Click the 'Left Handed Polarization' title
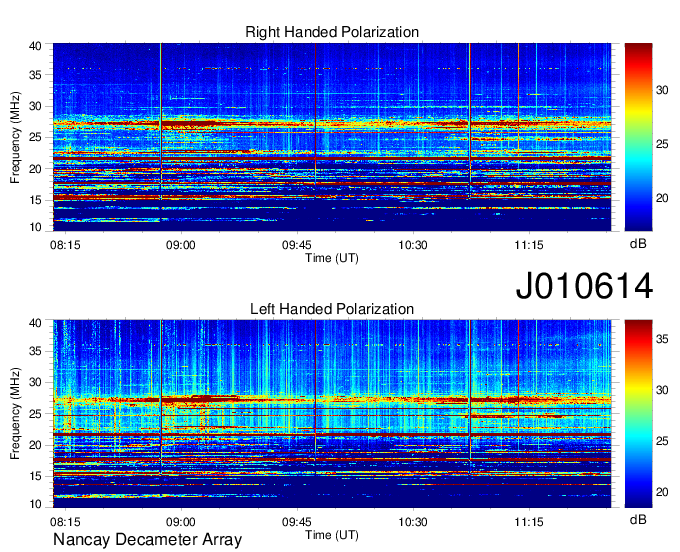The height and width of the screenshot is (552, 680). coord(332,309)
